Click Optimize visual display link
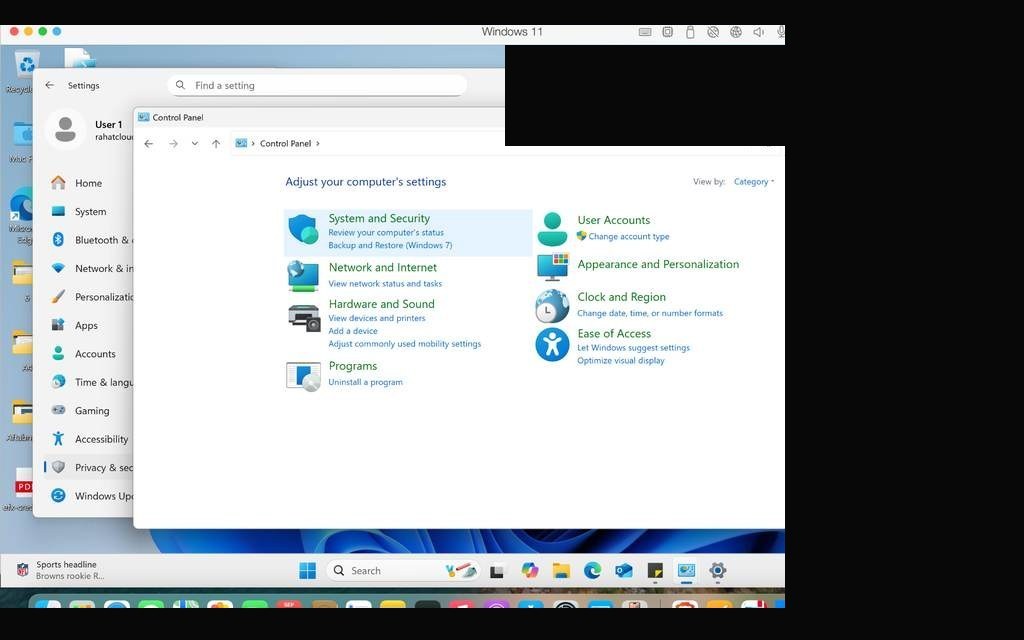The width and height of the screenshot is (1024, 640). point(620,360)
